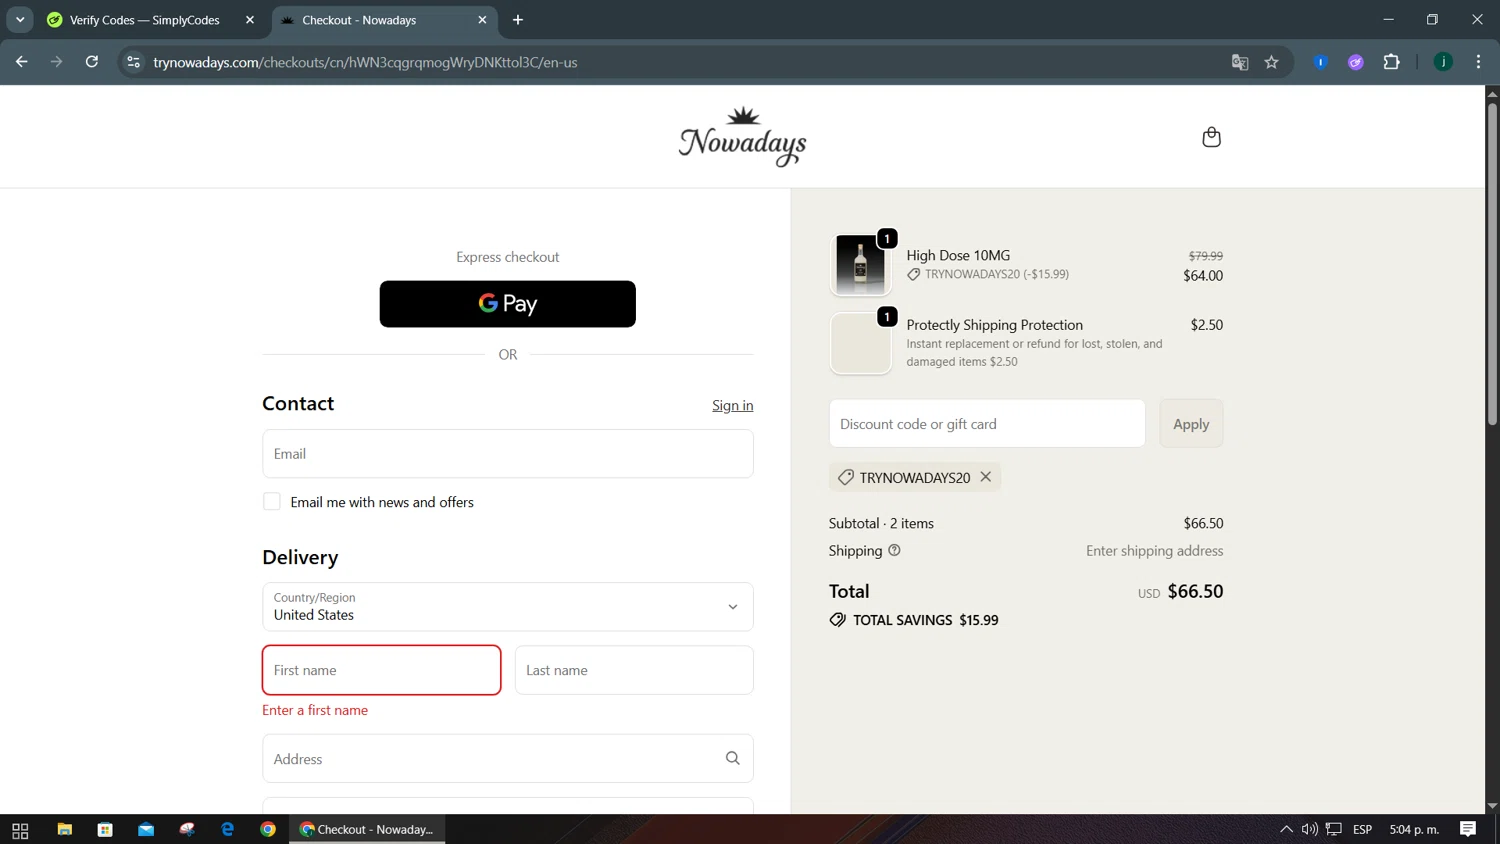1500x844 pixels.
Task: Show hidden system tray icons
Action: 1286,829
